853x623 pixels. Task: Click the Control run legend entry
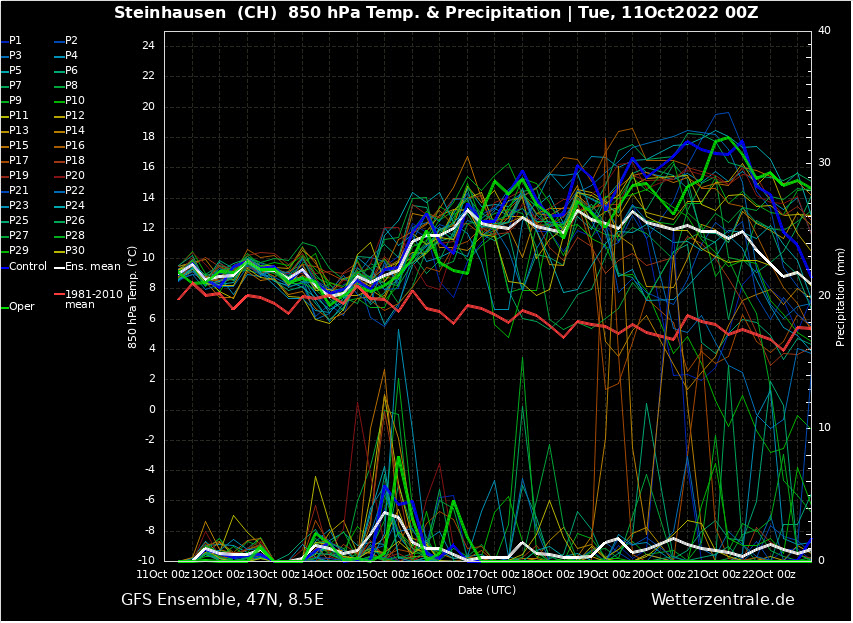(28, 266)
